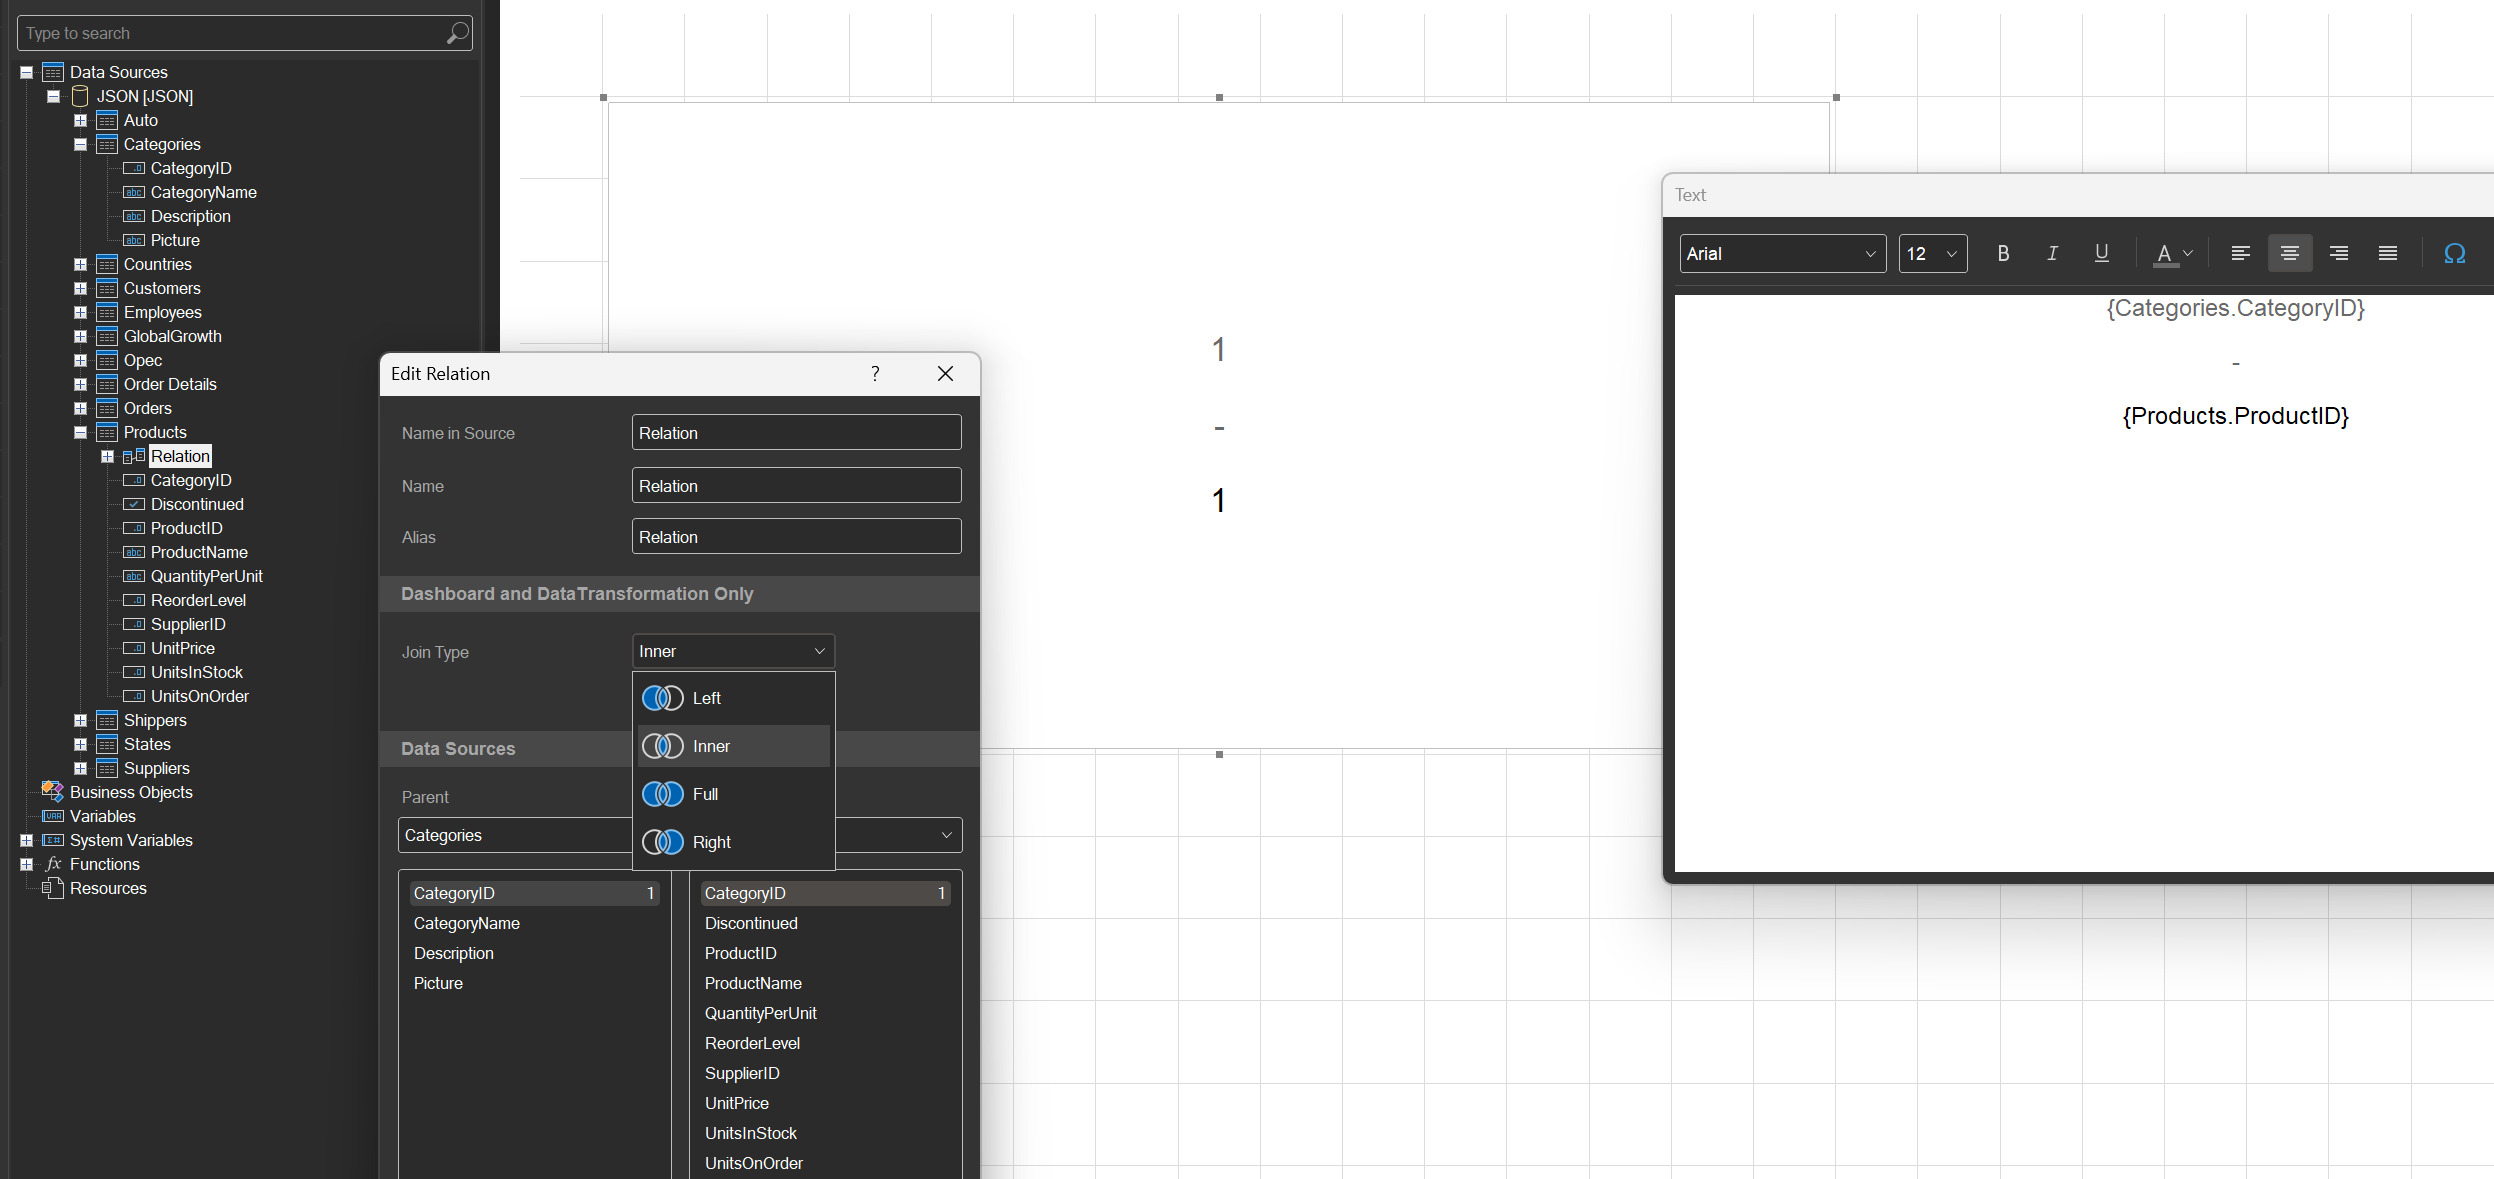Collapse the Data Sources tree node
This screenshot has width=2494, height=1179.
click(x=27, y=72)
